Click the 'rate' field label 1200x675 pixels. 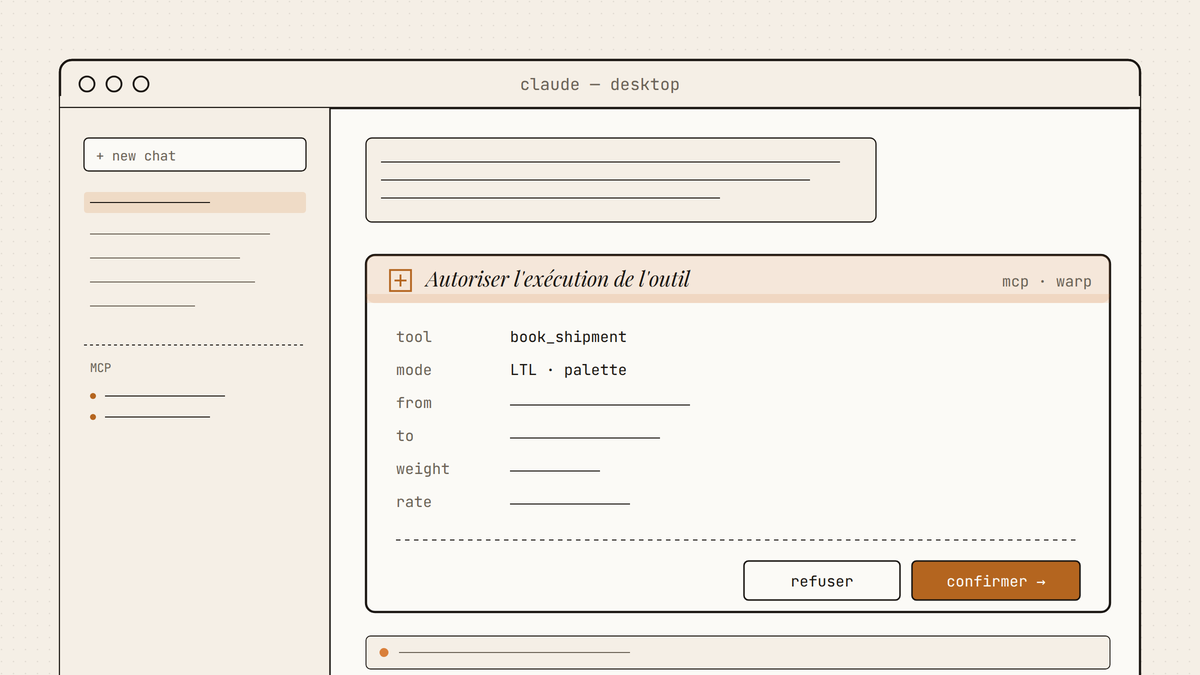coord(414,502)
